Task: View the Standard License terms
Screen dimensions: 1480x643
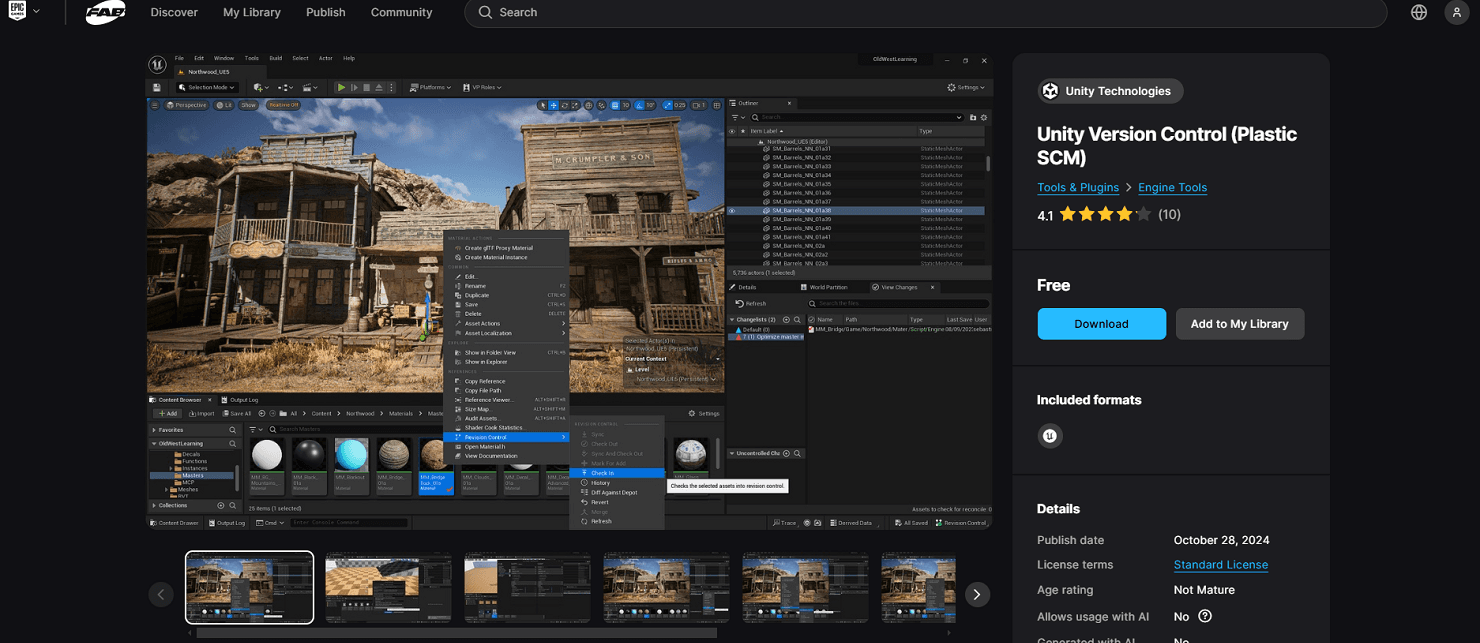Action: pyautogui.click(x=1220, y=564)
